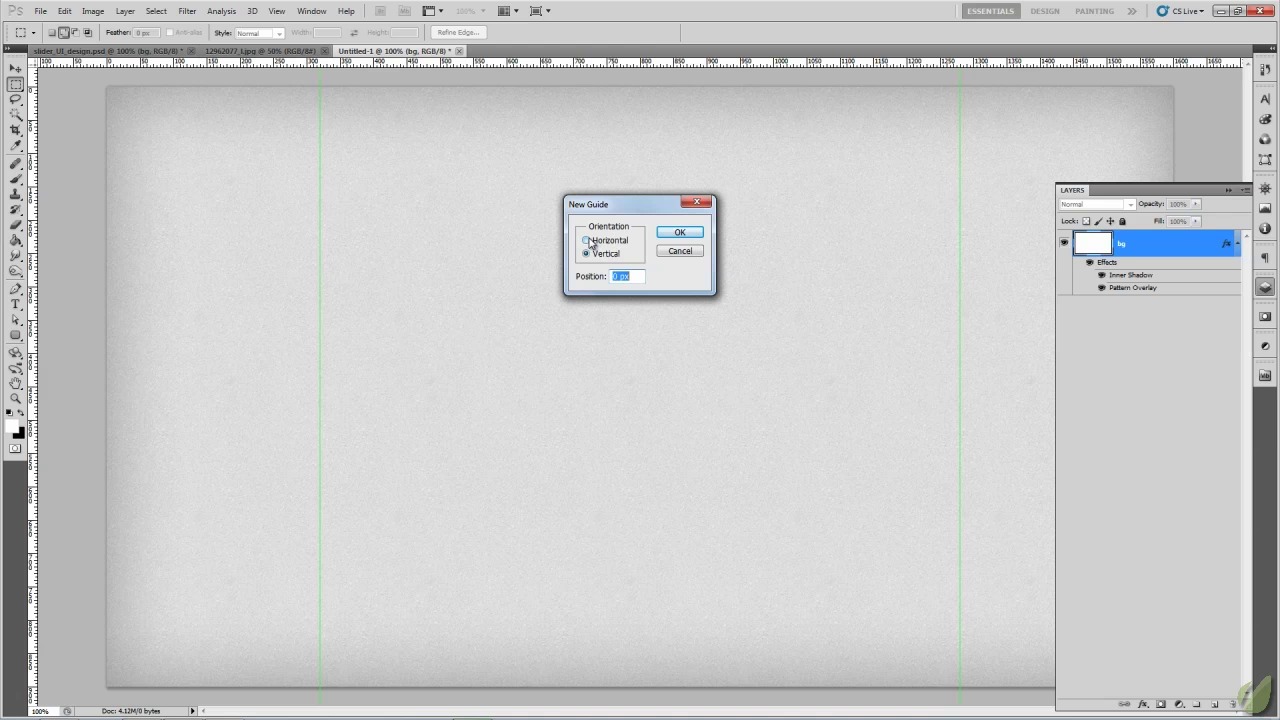Select the Type tool

(15, 304)
